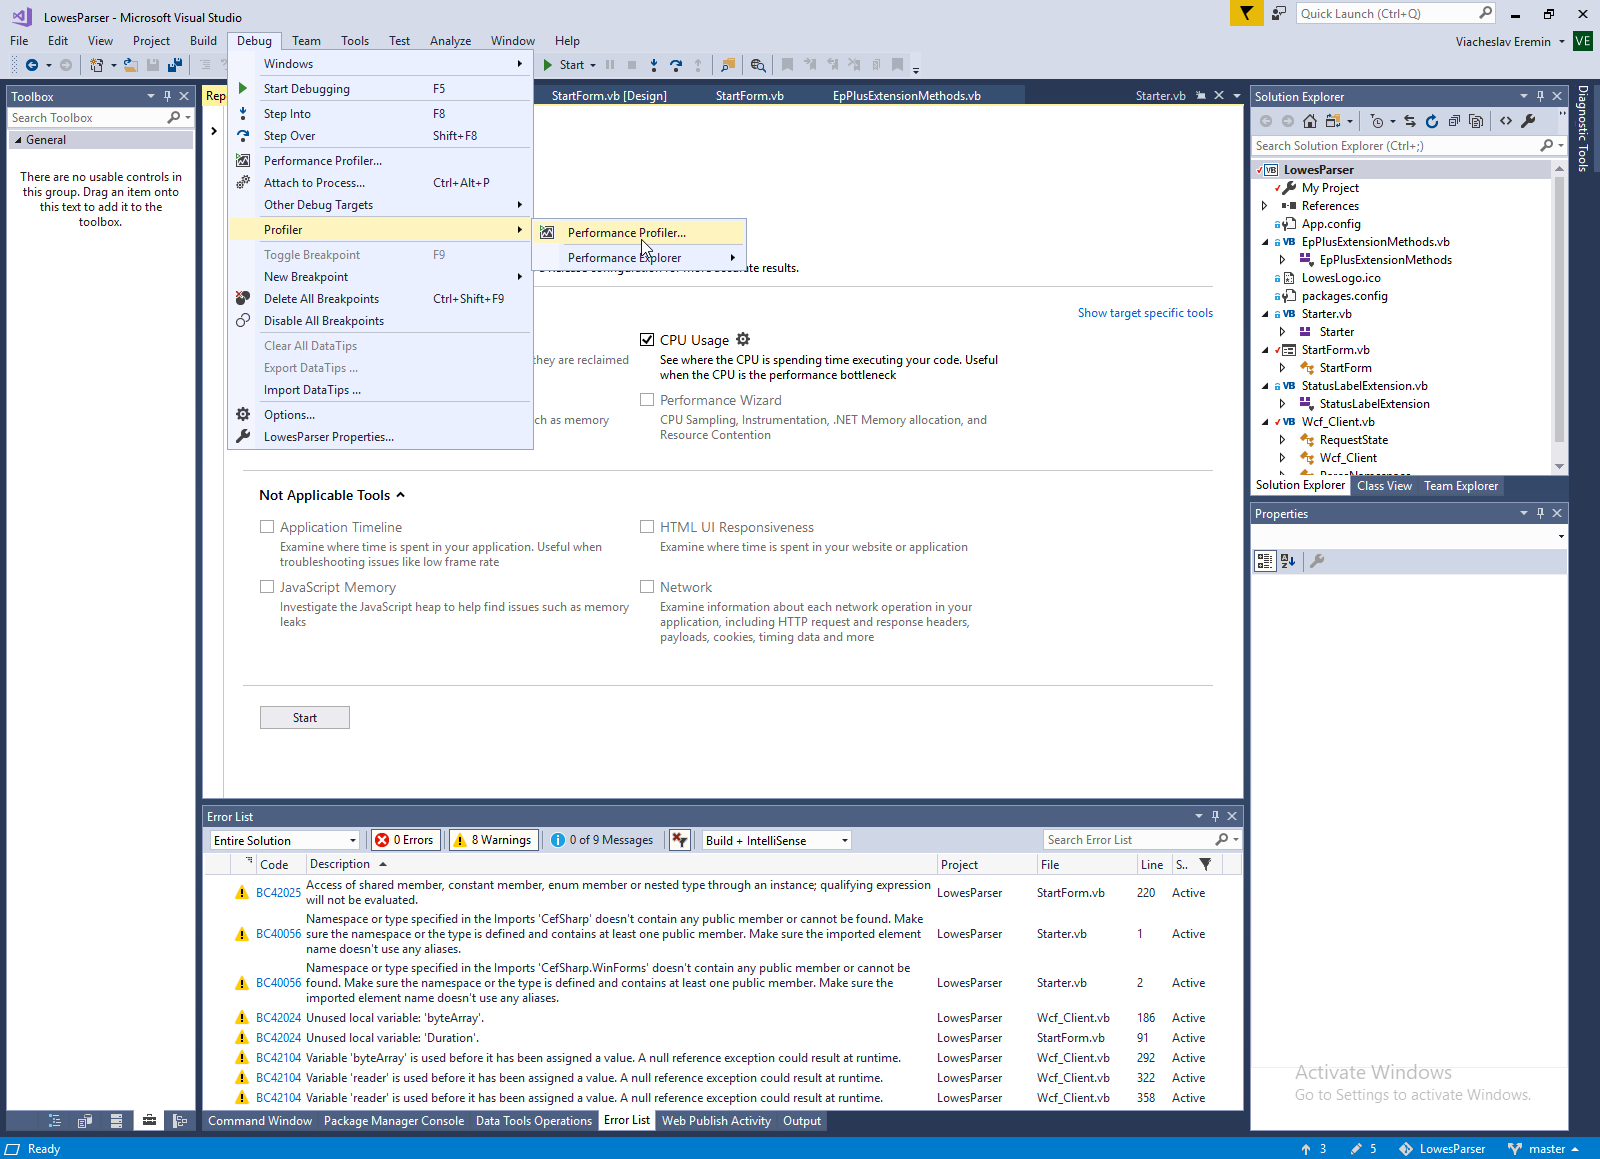The image size is (1600, 1159).
Task: Open the Build + IntelliSense dropdown
Action: coord(777,841)
